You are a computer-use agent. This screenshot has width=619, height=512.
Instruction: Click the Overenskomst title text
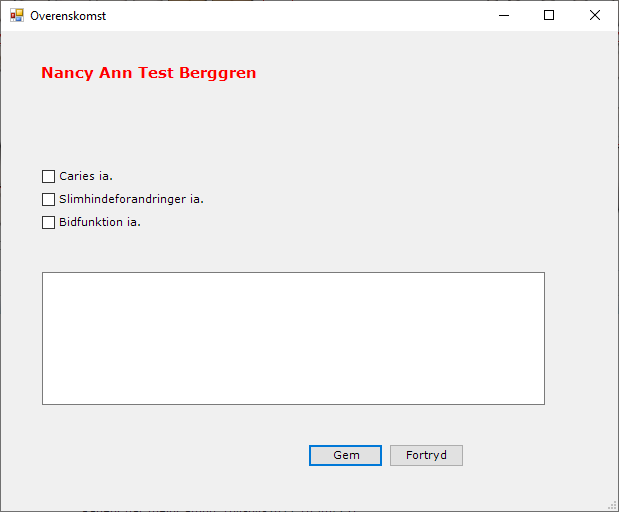(68, 16)
